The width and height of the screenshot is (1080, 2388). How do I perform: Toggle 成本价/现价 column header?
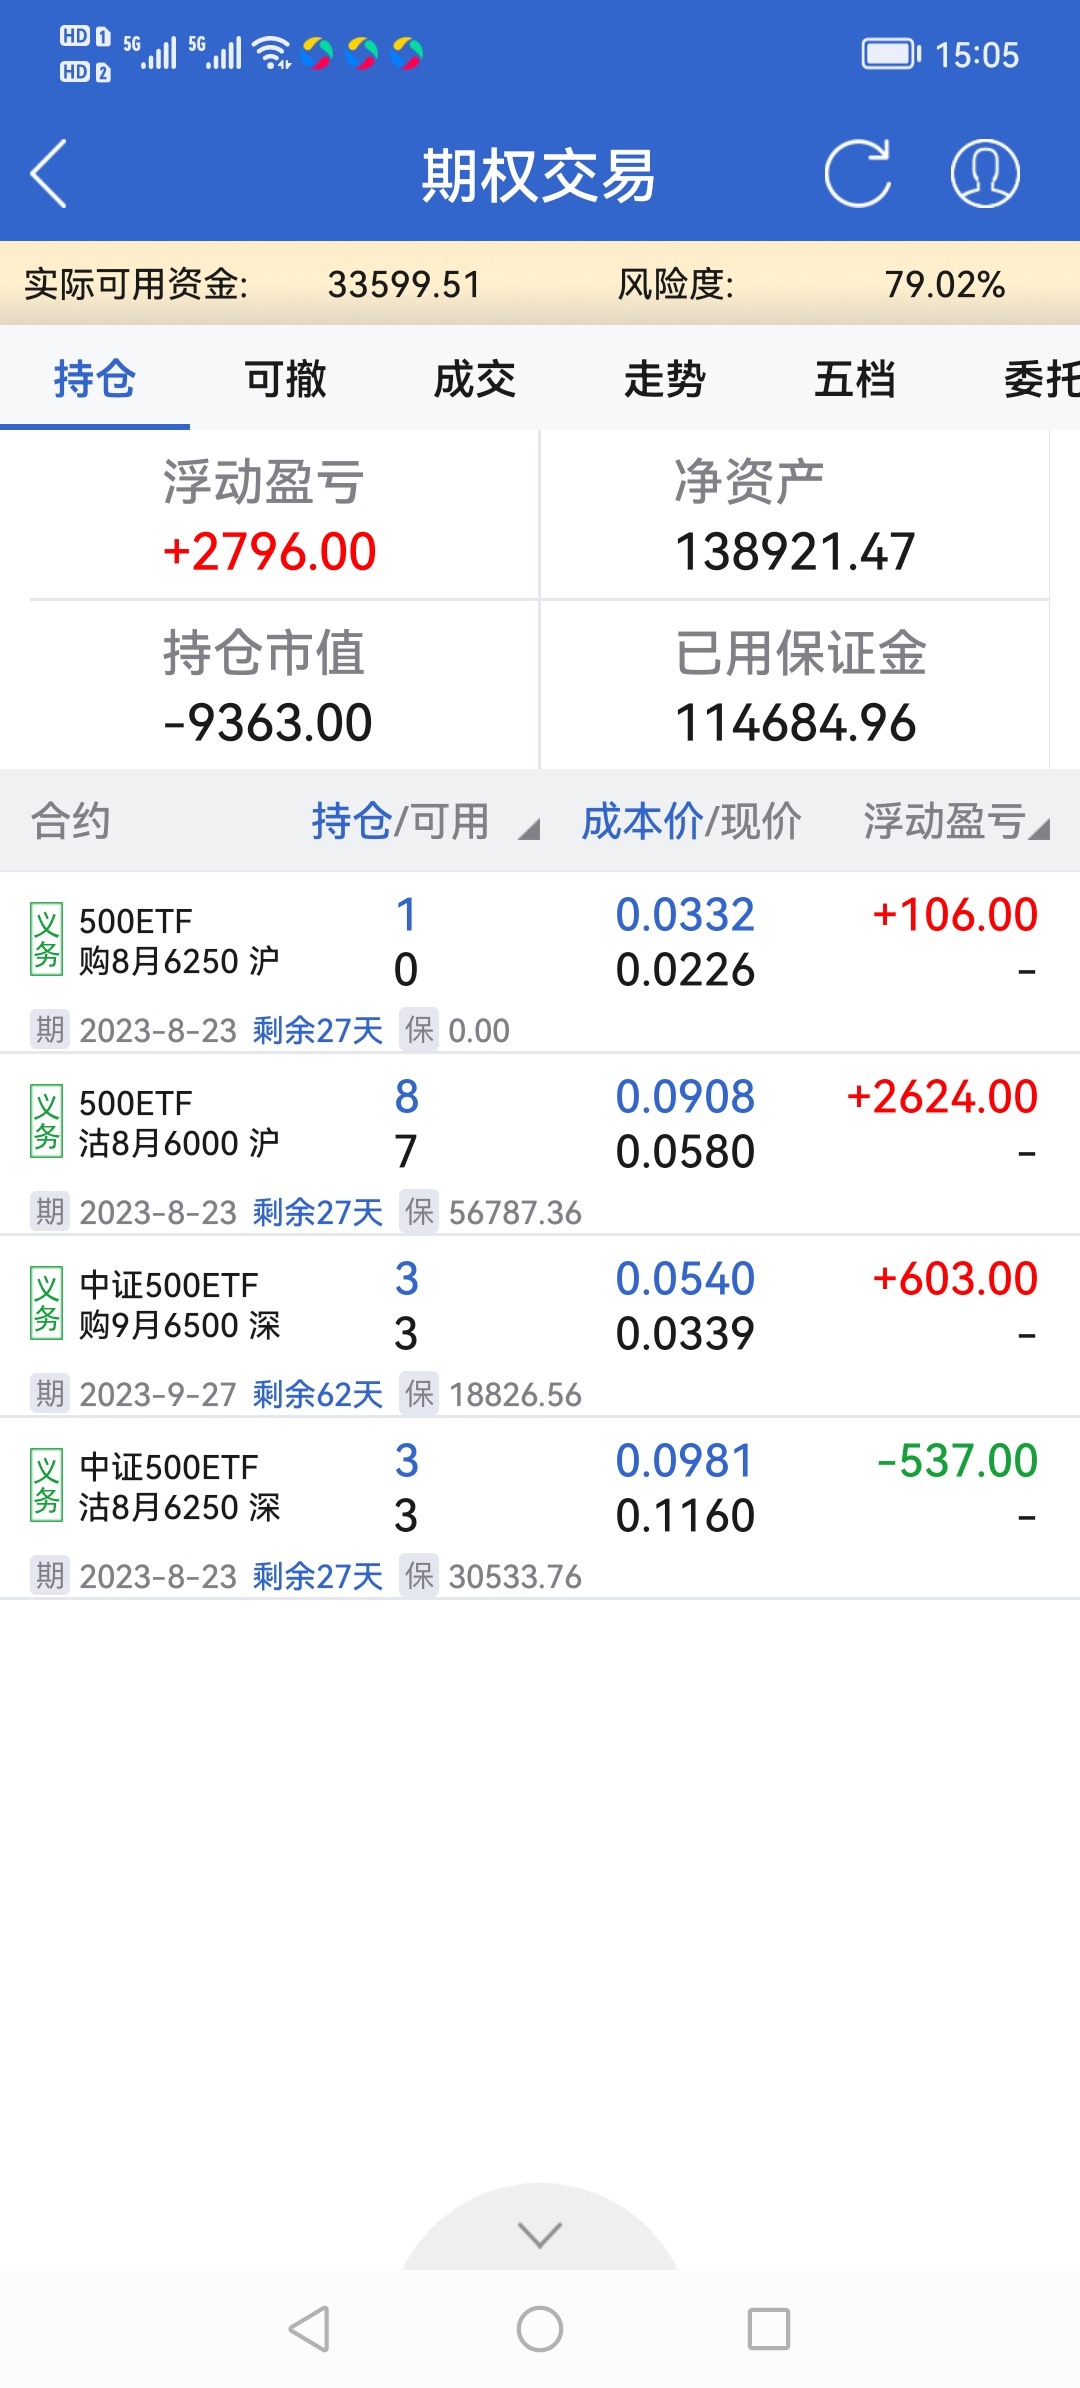coord(691,822)
